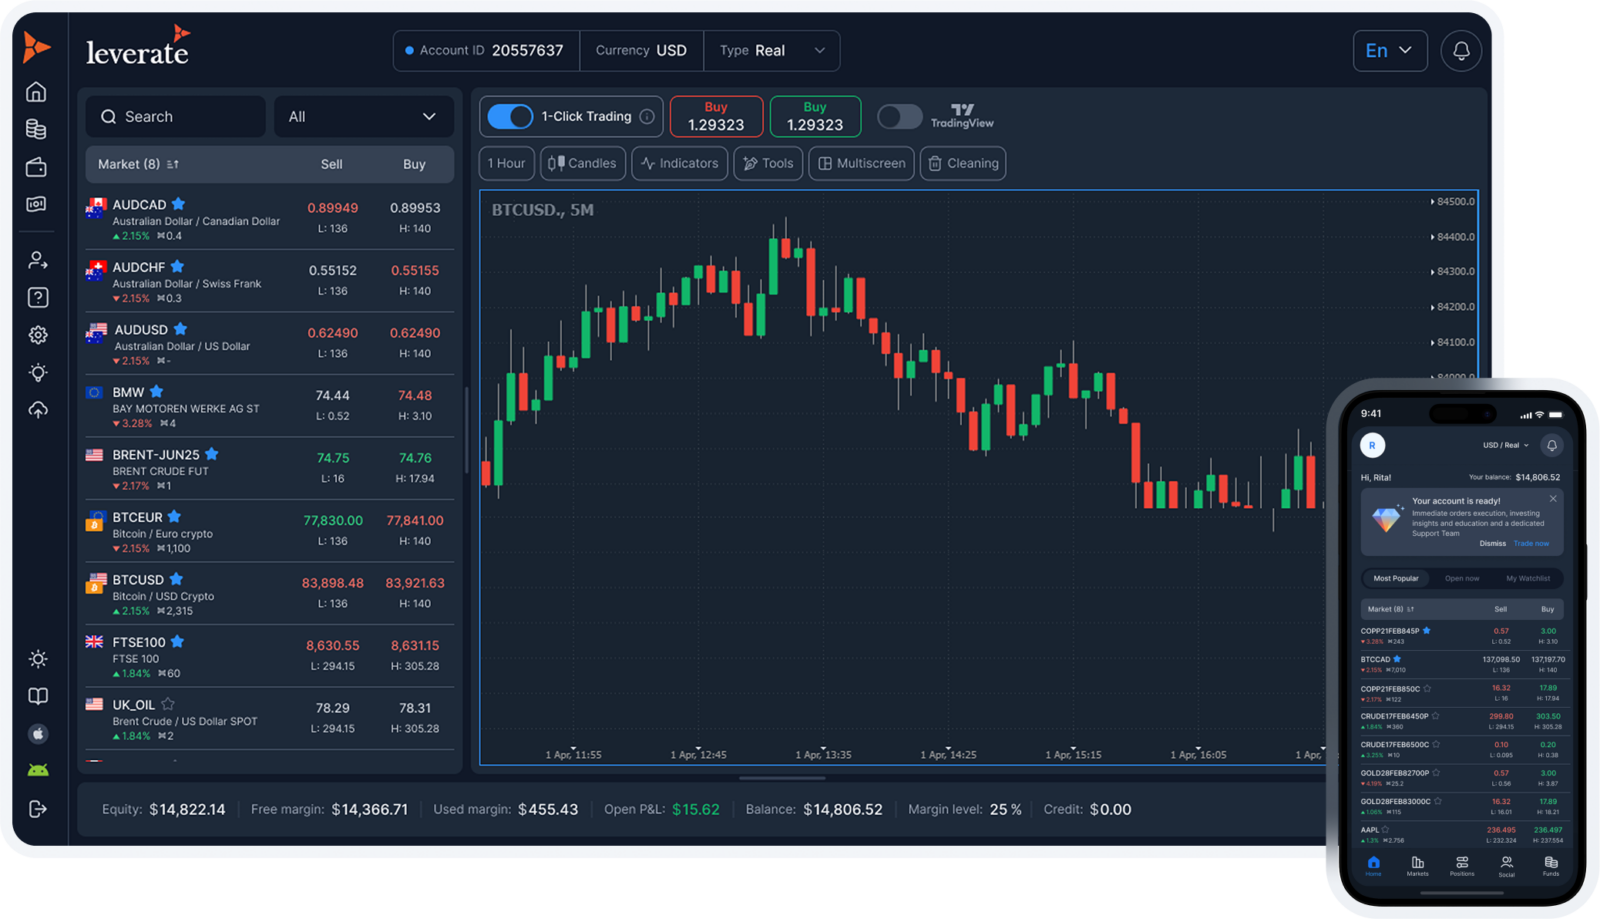The height and width of the screenshot is (919, 1600).
Task: Click the market list vertical scrollbar
Action: [x=467, y=430]
